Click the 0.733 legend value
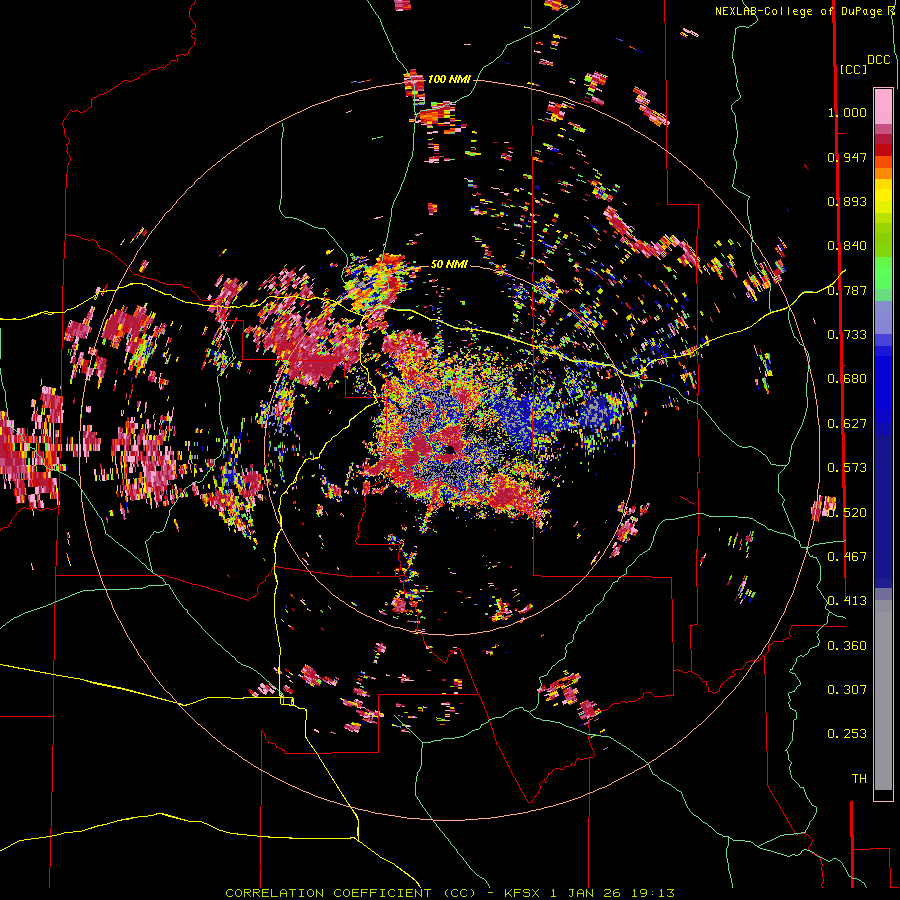This screenshot has height=900, width=900. tap(847, 335)
